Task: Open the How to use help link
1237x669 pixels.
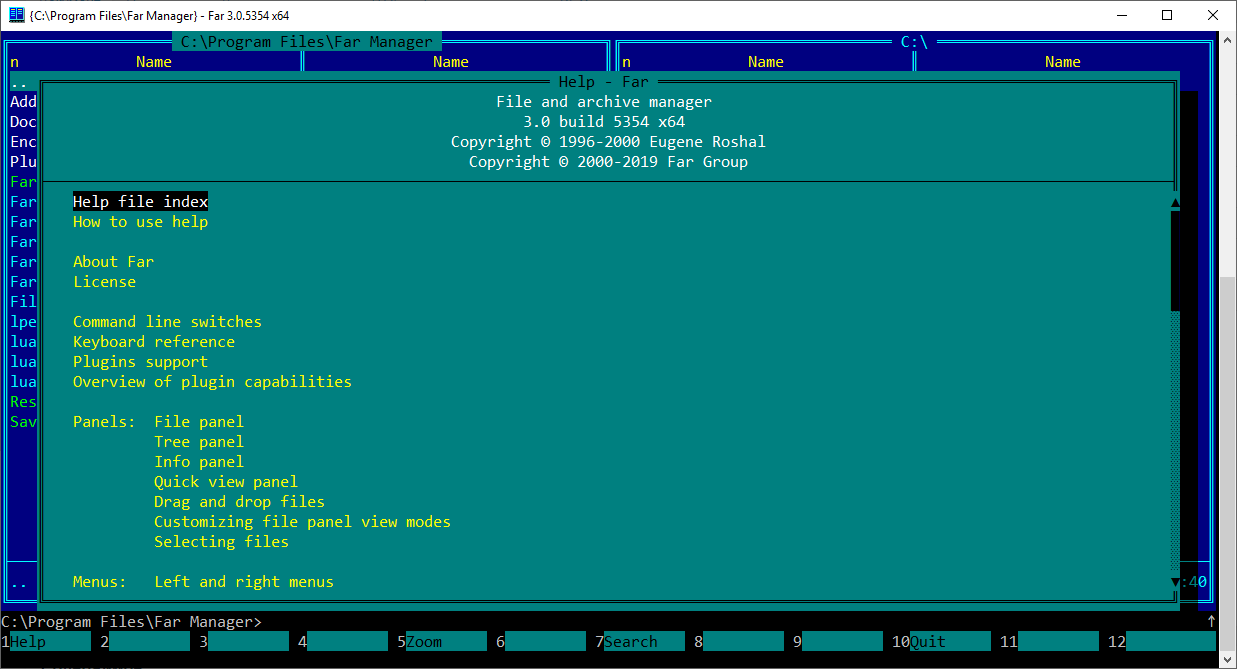Action: coord(140,222)
